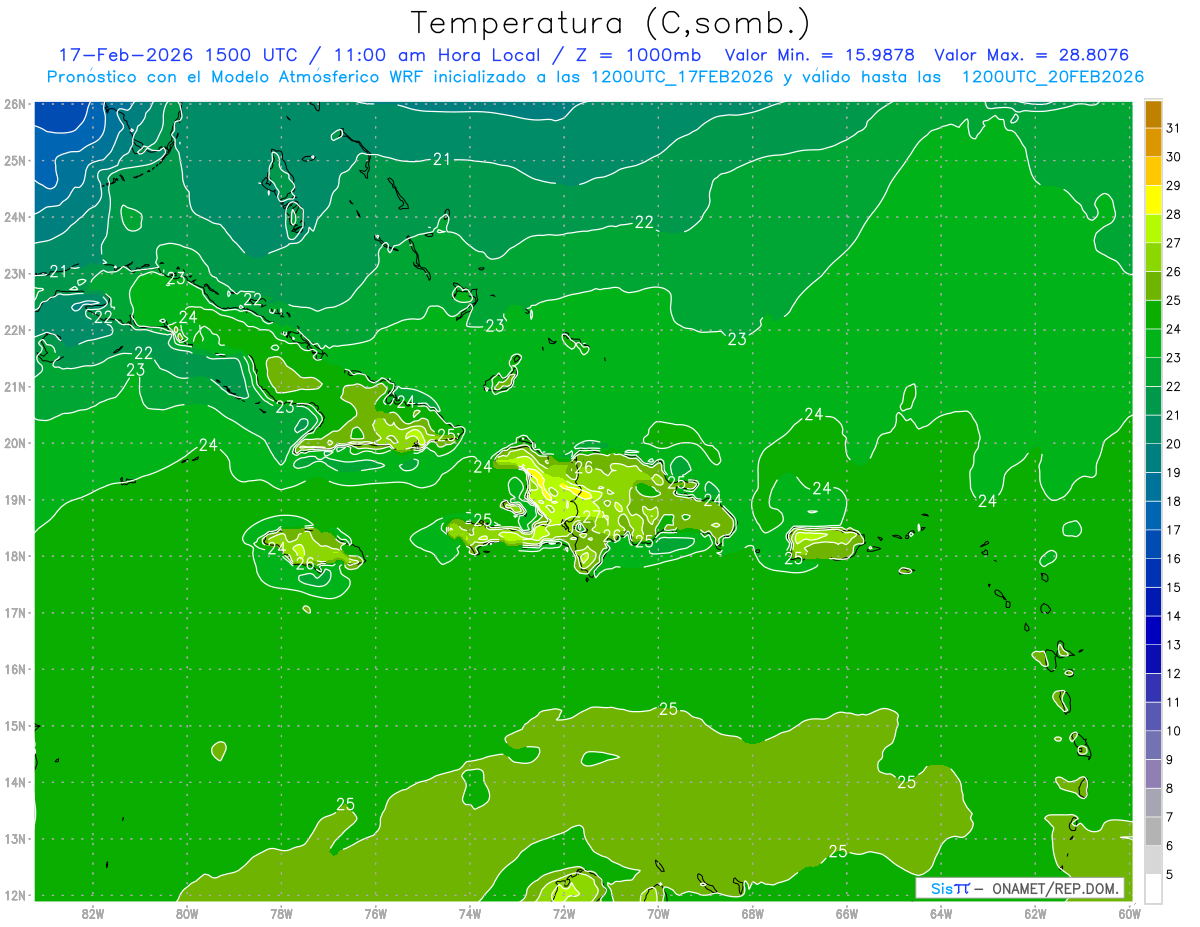Click the "20" label on the color scale

point(1173,444)
